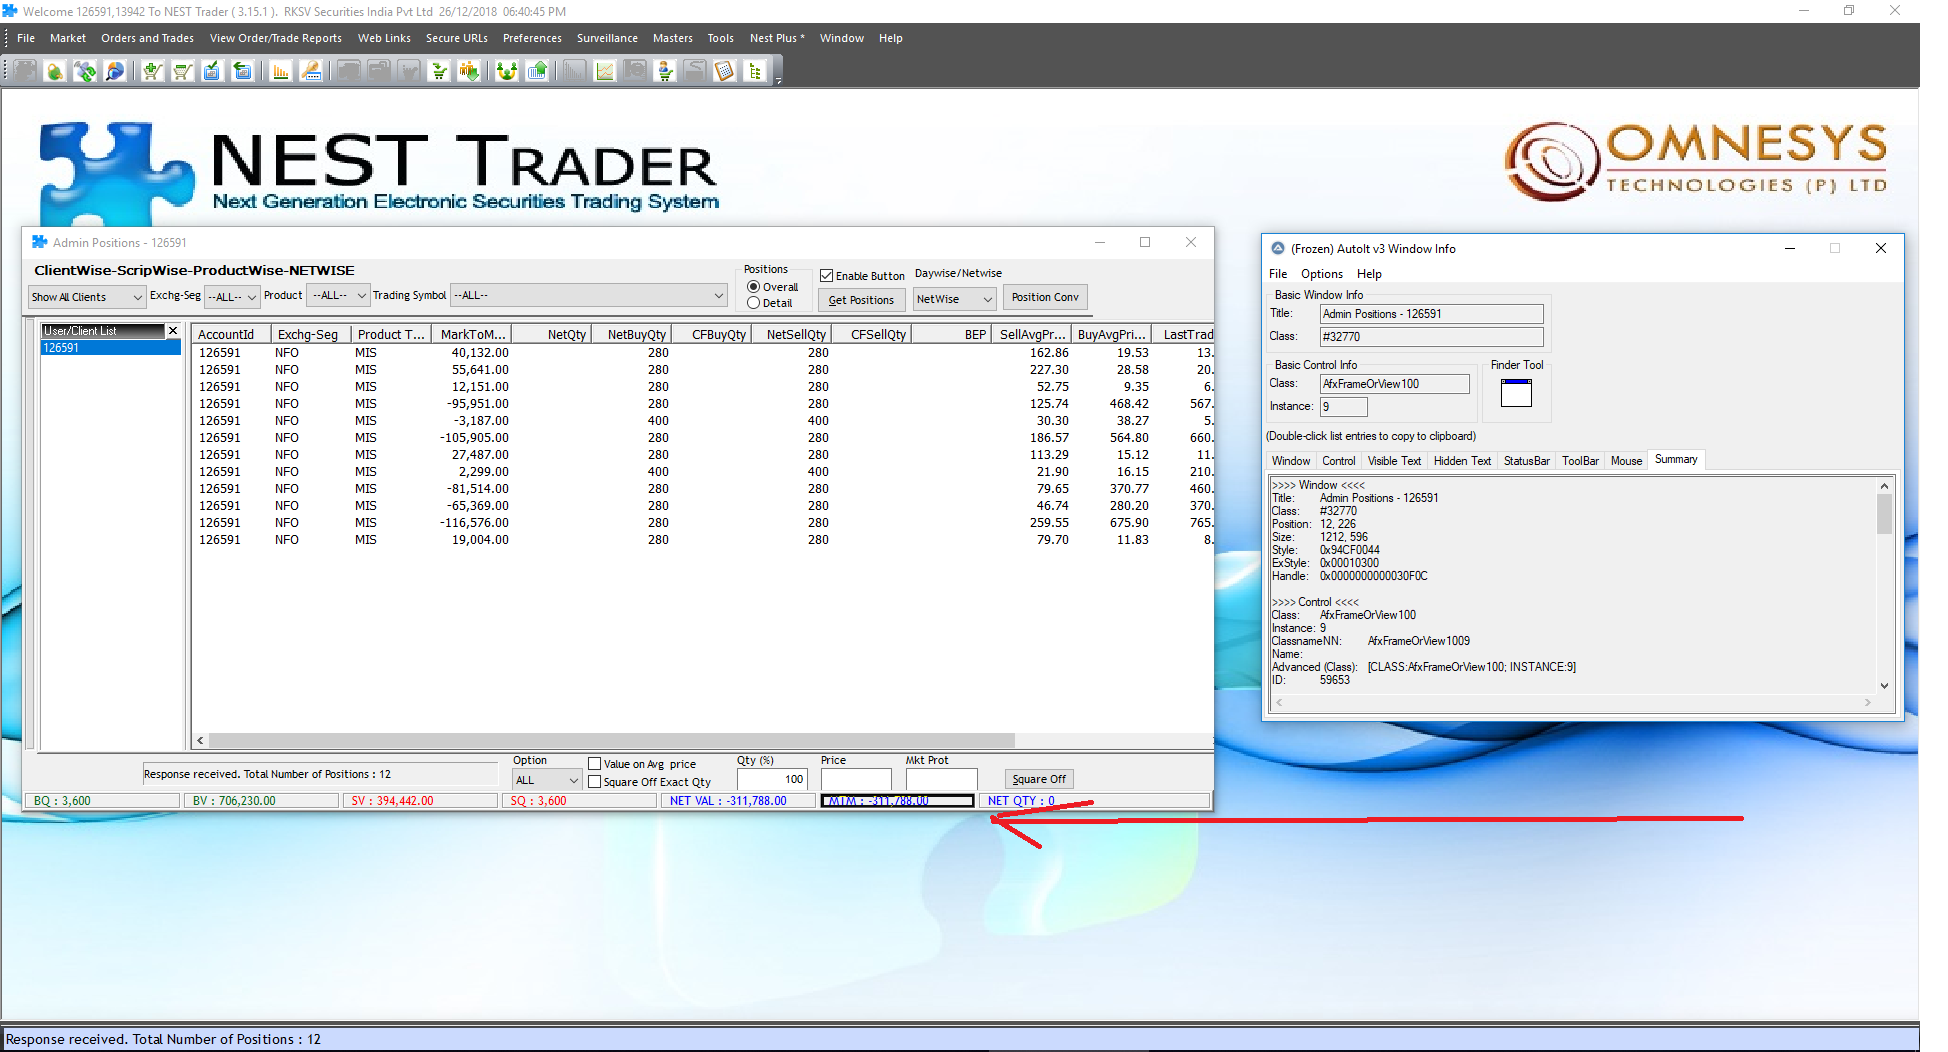1948x1052 pixels.
Task: Click the orange bar chart toolbar icon
Action: tap(281, 71)
